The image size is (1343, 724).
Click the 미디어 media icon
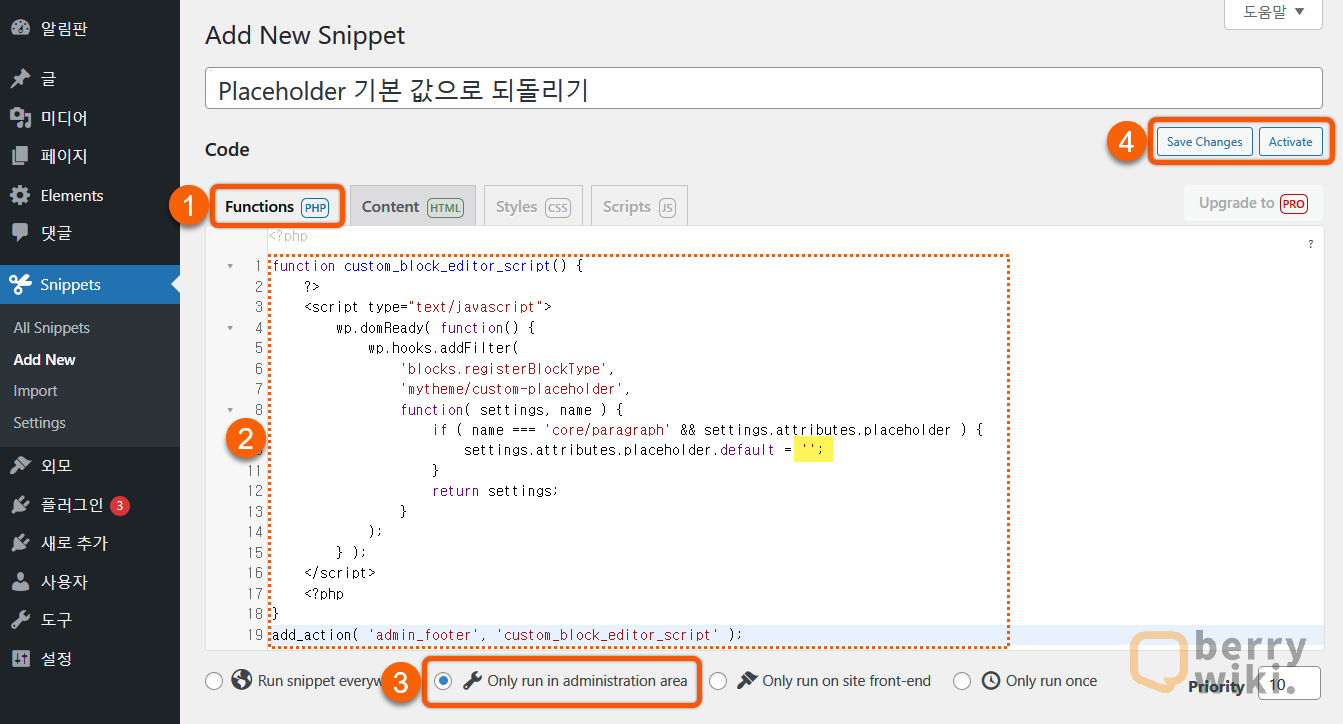[x=20, y=118]
